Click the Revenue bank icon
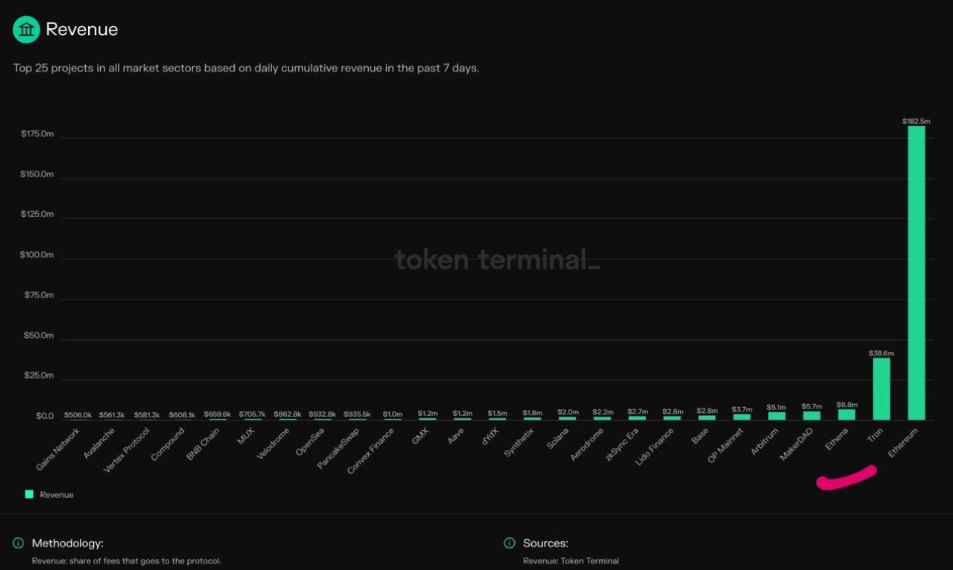The width and height of the screenshot is (953, 570). 27,29
